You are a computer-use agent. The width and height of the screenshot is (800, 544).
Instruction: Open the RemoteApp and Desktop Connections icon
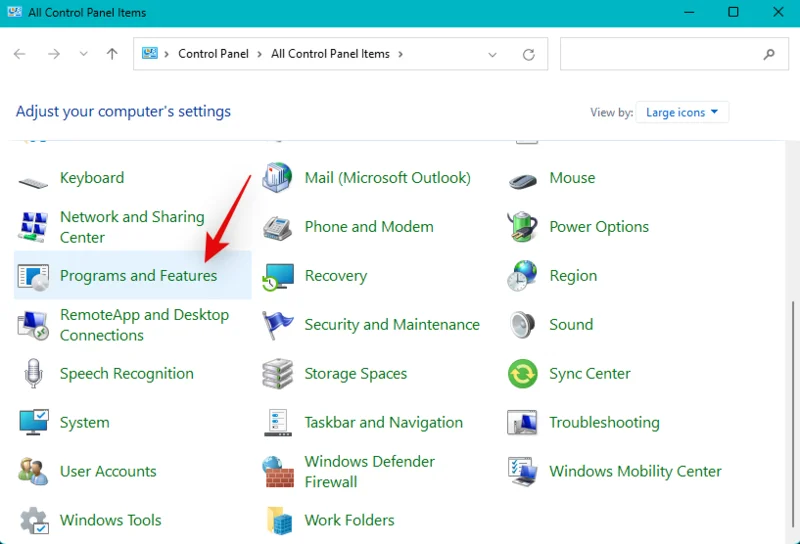coord(33,325)
